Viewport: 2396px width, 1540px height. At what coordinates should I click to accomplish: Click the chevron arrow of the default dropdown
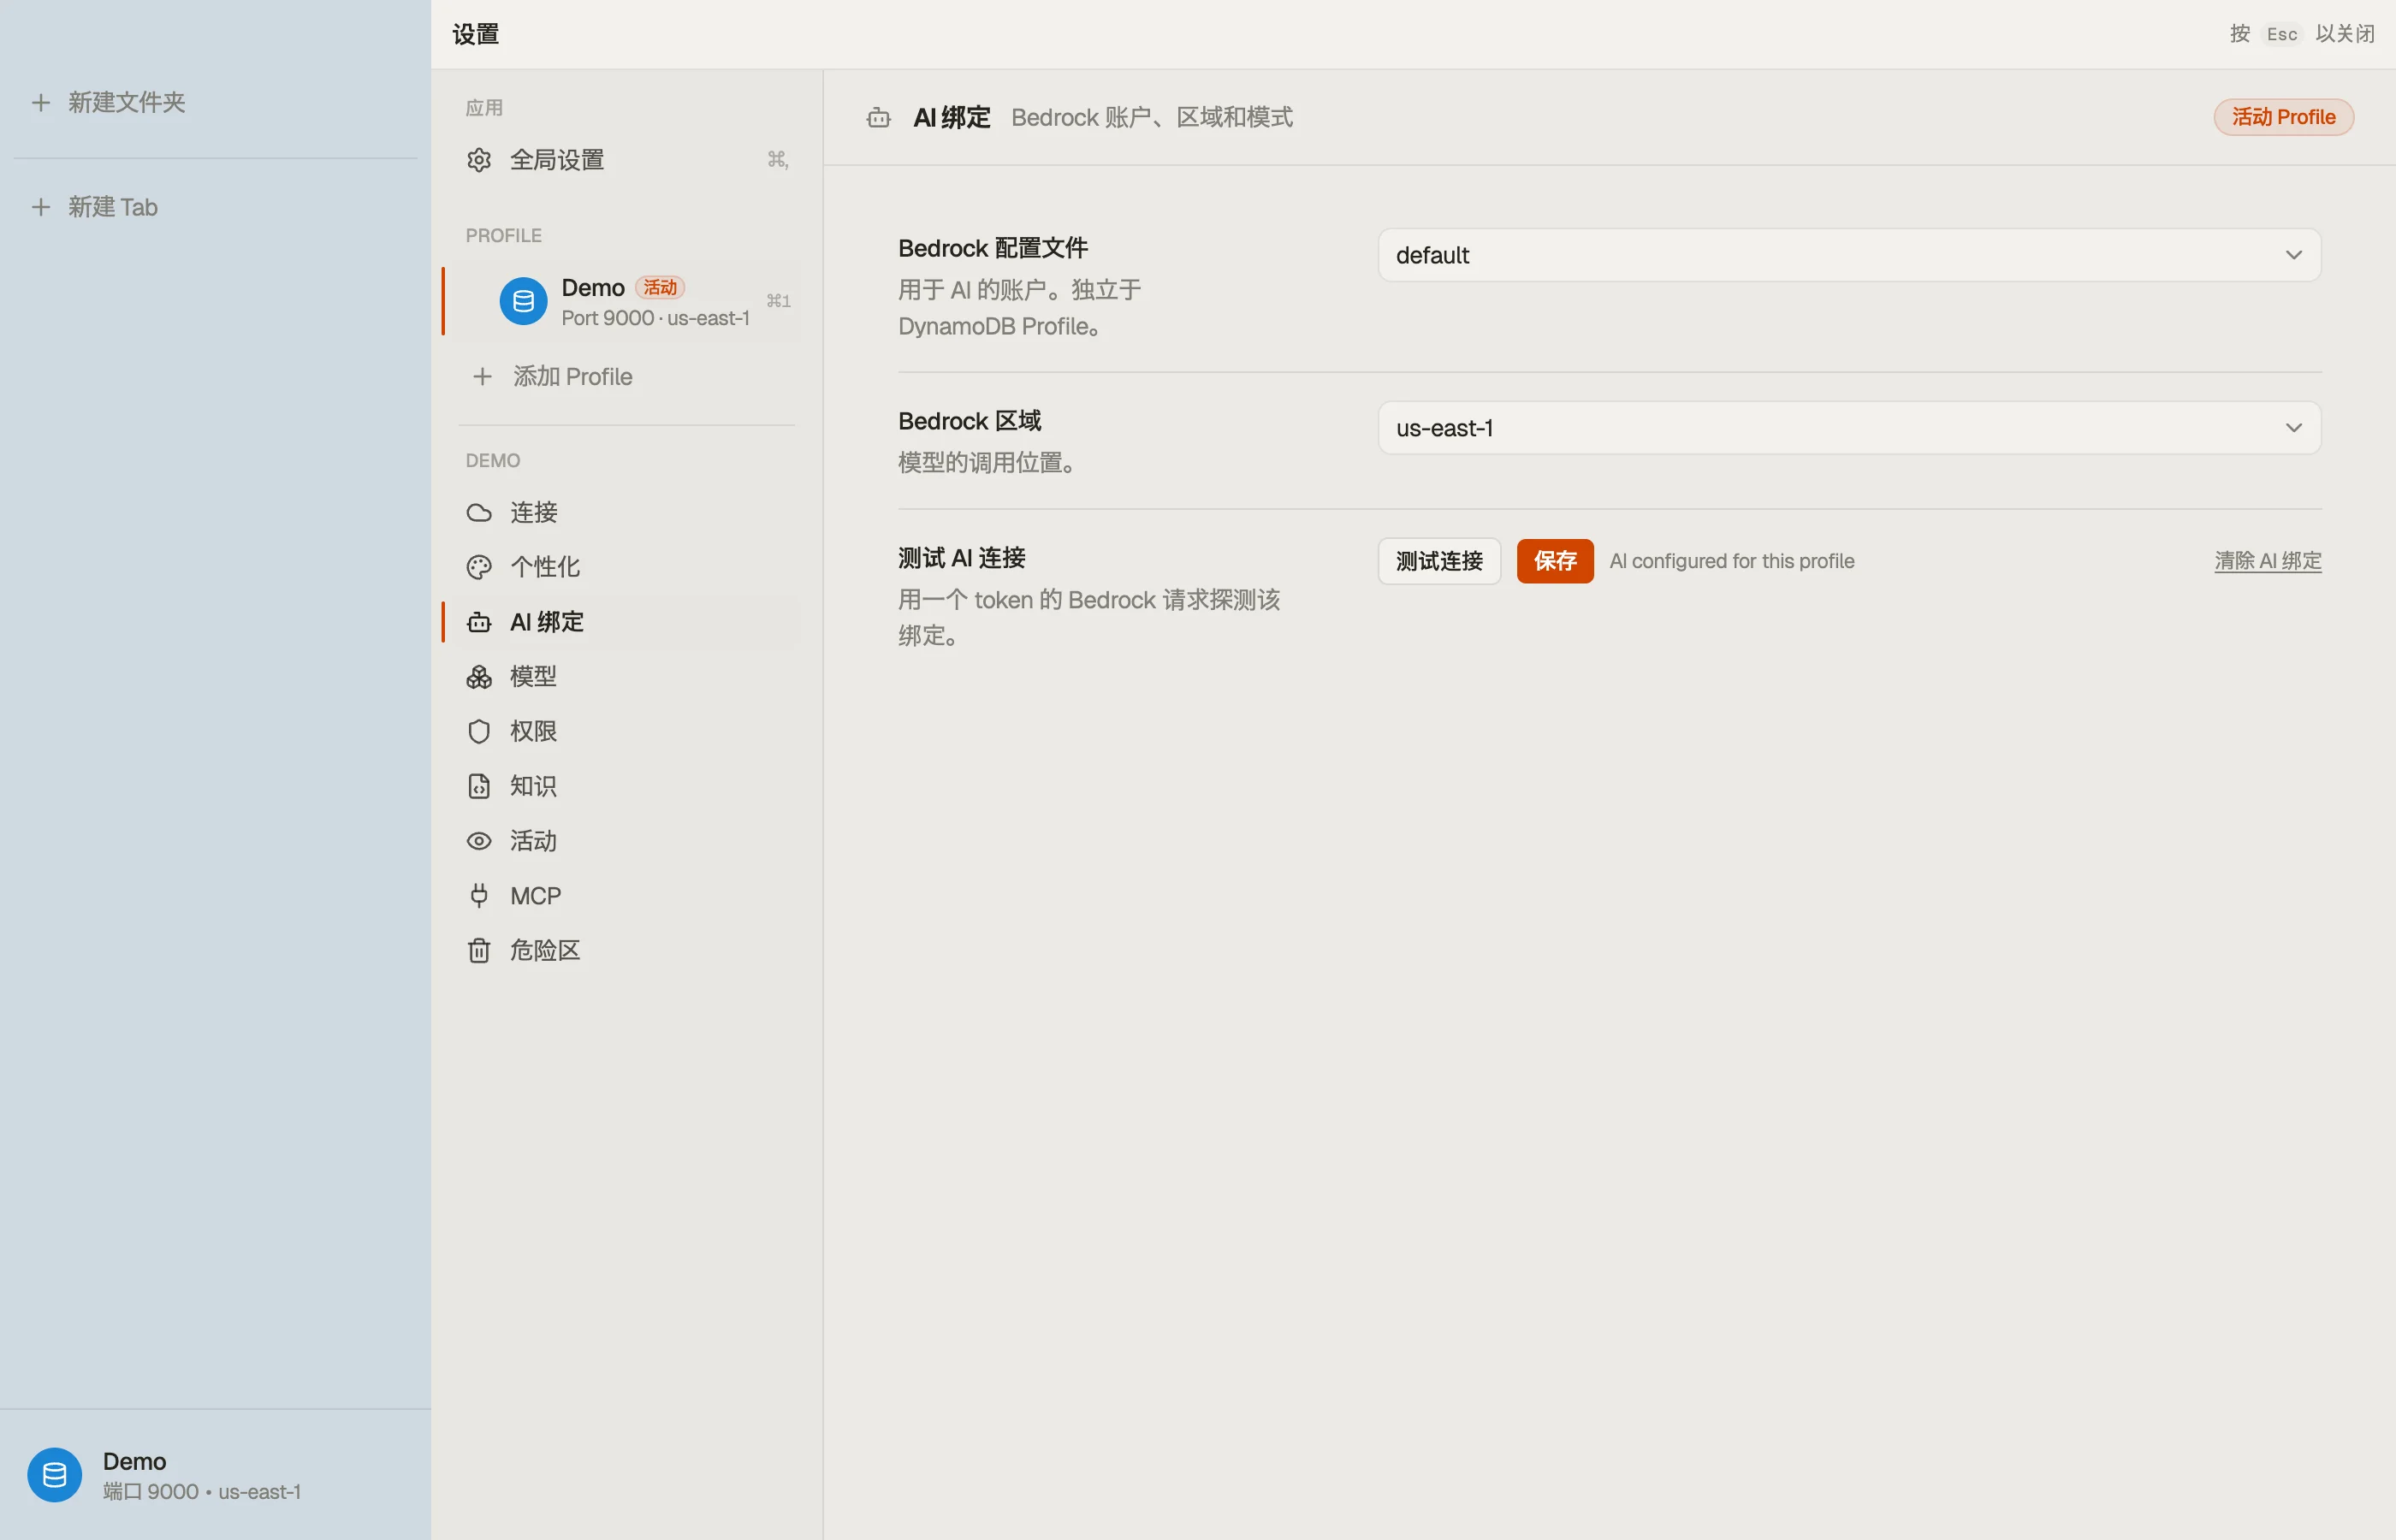(x=2293, y=255)
